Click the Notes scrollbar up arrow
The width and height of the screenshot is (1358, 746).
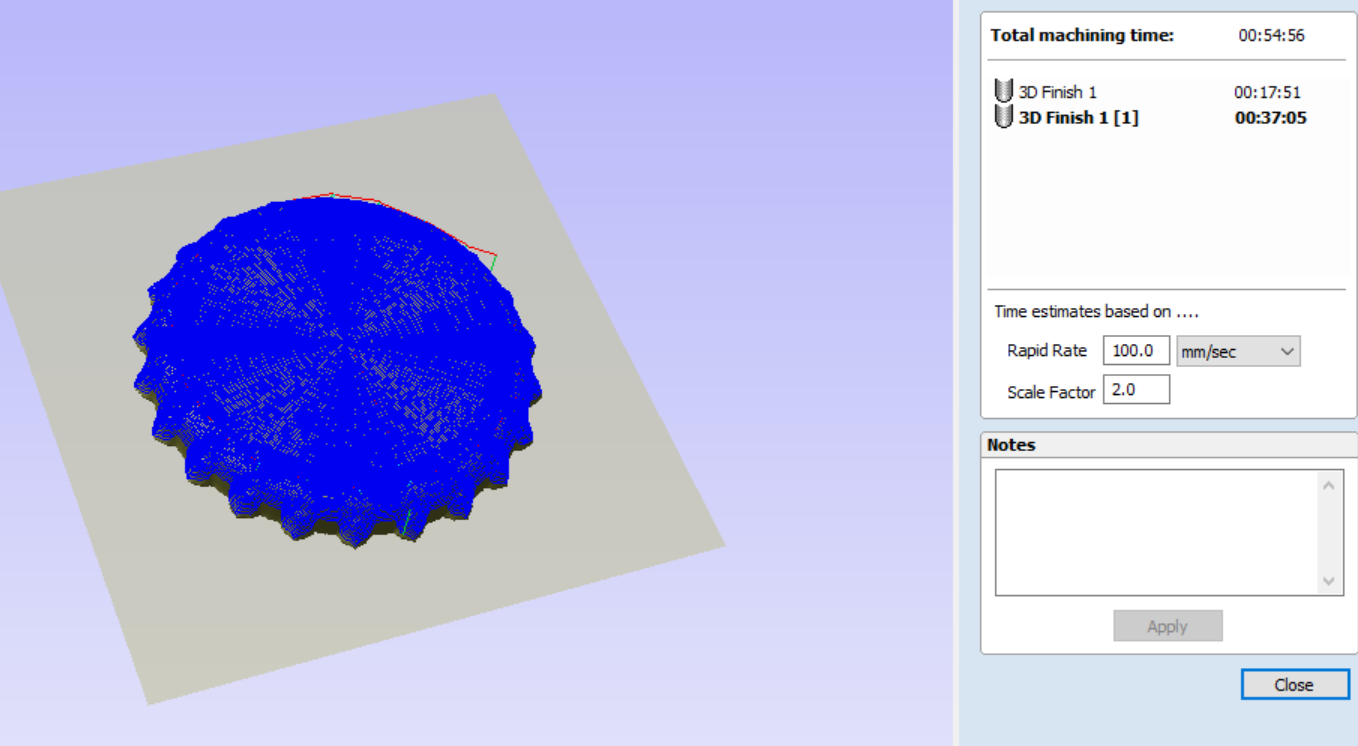[x=1328, y=486]
